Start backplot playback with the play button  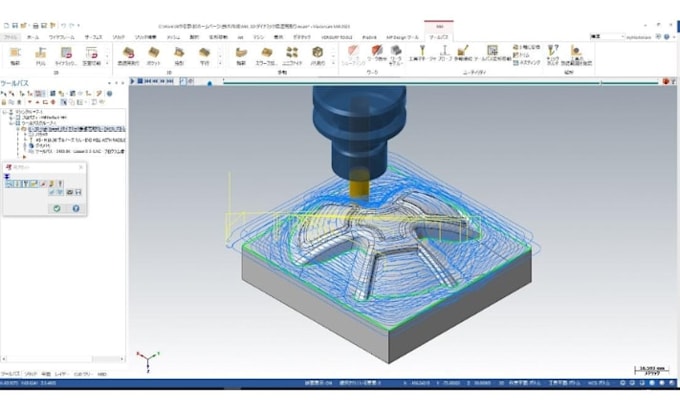(x=133, y=81)
